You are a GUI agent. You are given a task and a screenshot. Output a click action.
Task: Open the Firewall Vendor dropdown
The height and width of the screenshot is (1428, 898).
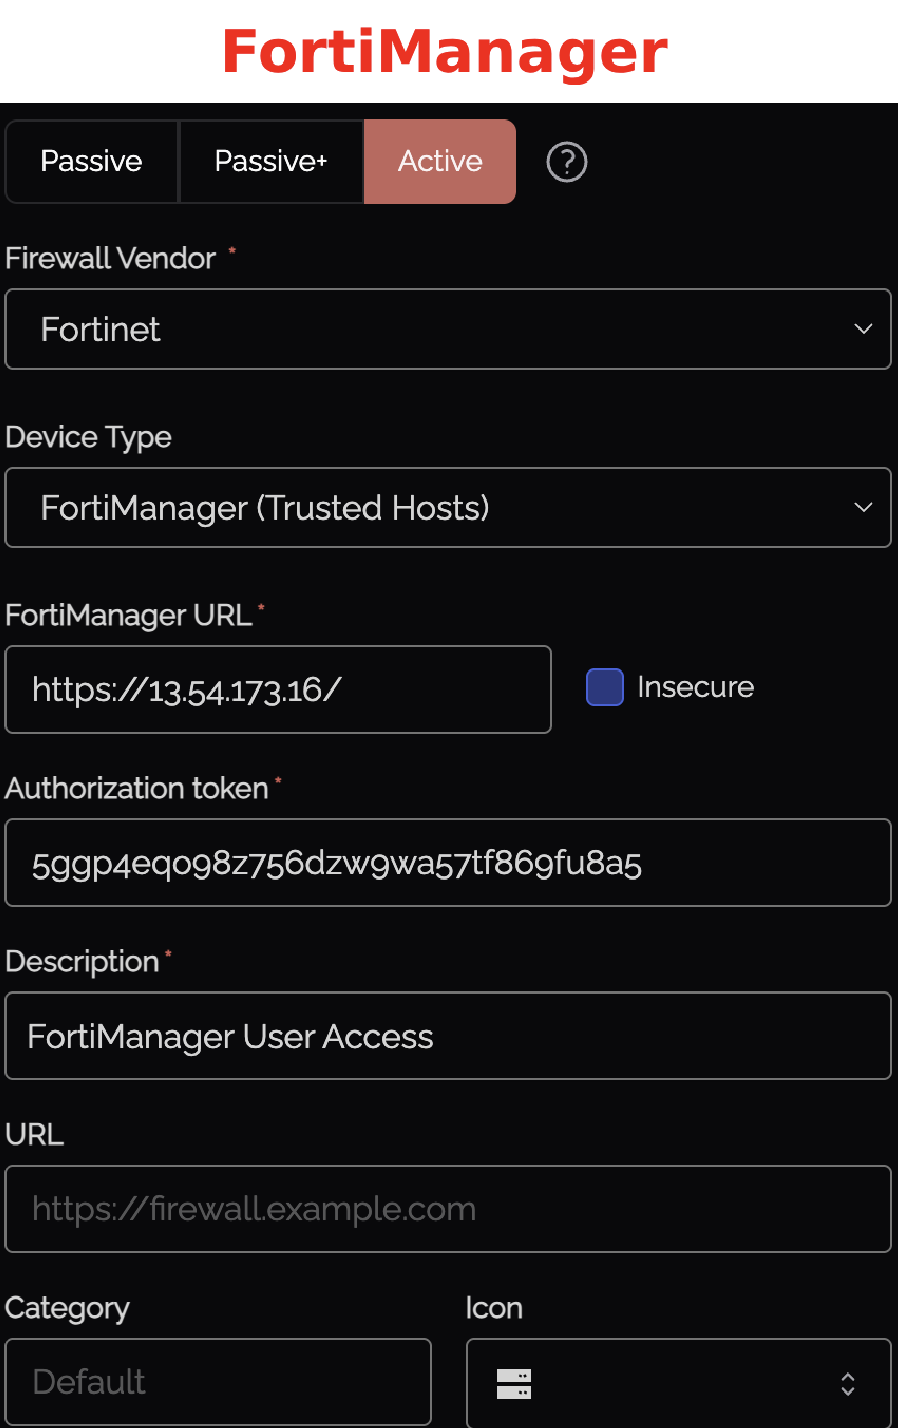[447, 329]
